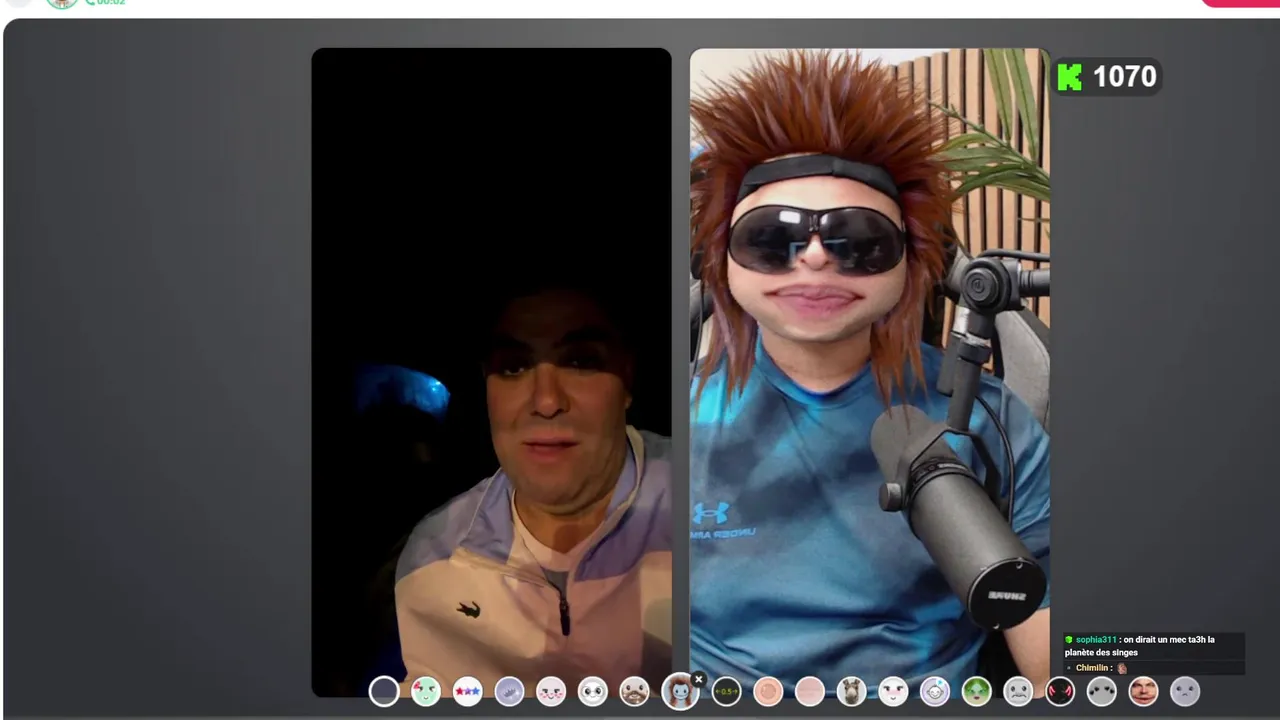Click the Kick viewer count 1070 badge

pos(1107,77)
